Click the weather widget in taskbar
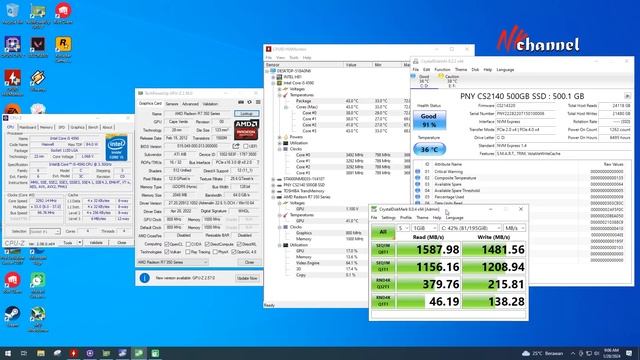Image resolution: width=640 pixels, height=360 pixels. [542, 353]
